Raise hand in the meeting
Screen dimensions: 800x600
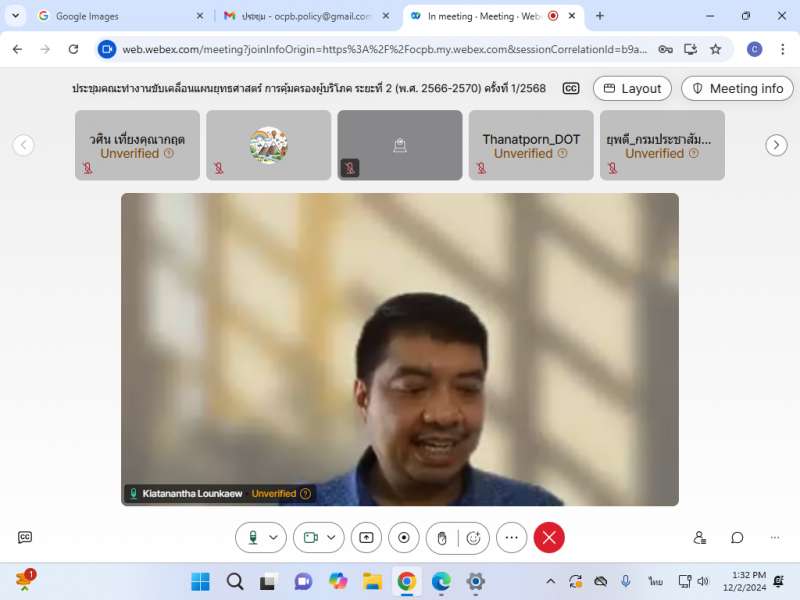(442, 538)
